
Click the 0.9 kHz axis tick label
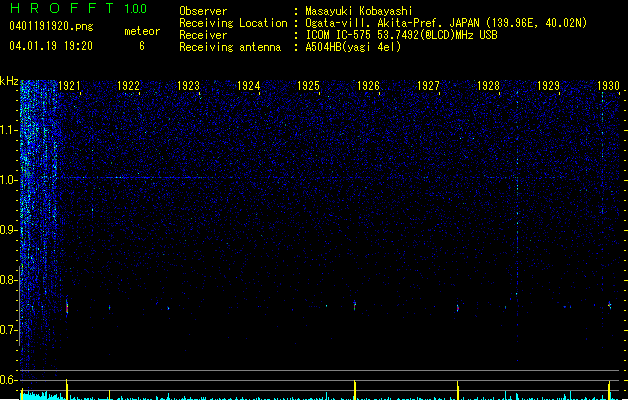click(x=8, y=230)
